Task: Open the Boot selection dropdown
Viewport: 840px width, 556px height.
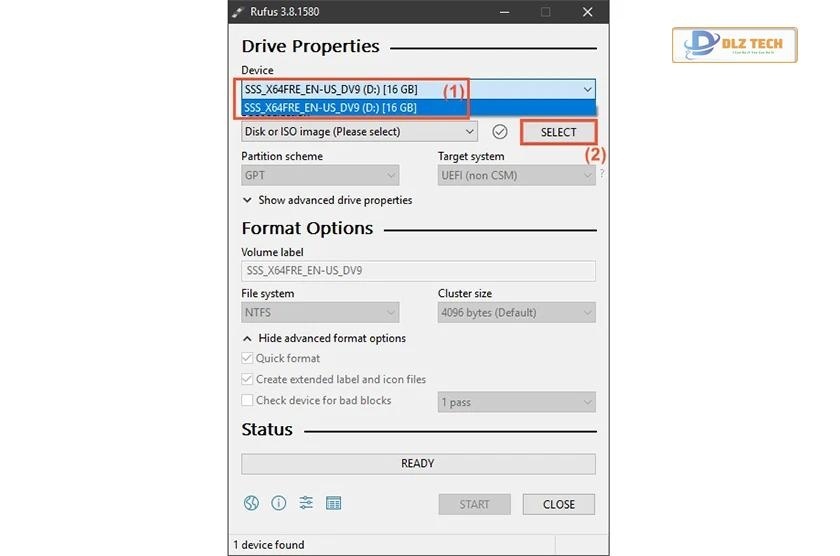Action: 359,132
